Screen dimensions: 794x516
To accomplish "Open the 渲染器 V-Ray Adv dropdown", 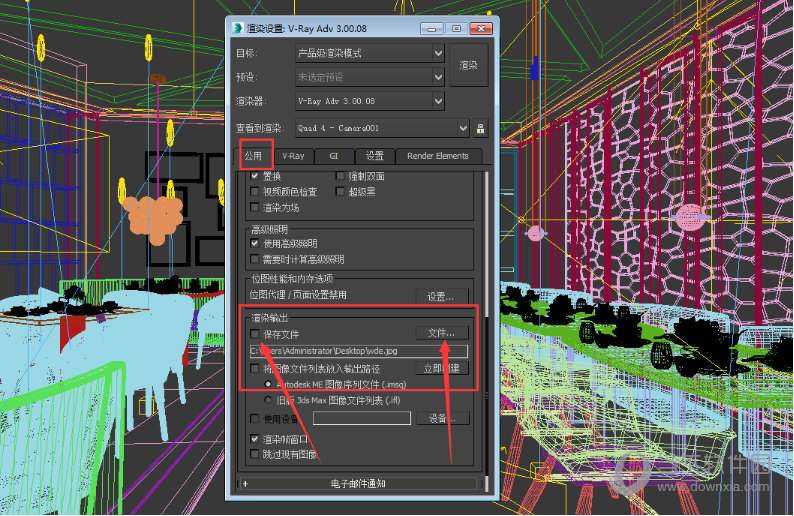I will [370, 101].
